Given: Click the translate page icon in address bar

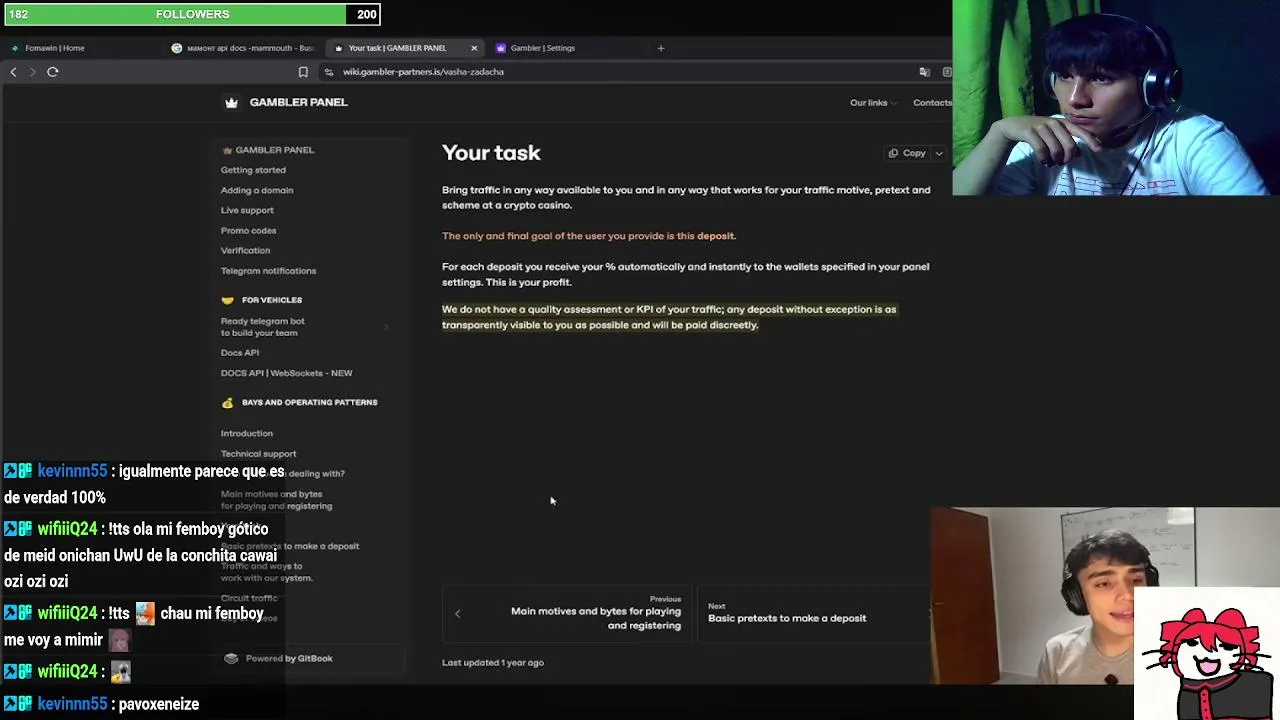Looking at the screenshot, I should (x=924, y=72).
